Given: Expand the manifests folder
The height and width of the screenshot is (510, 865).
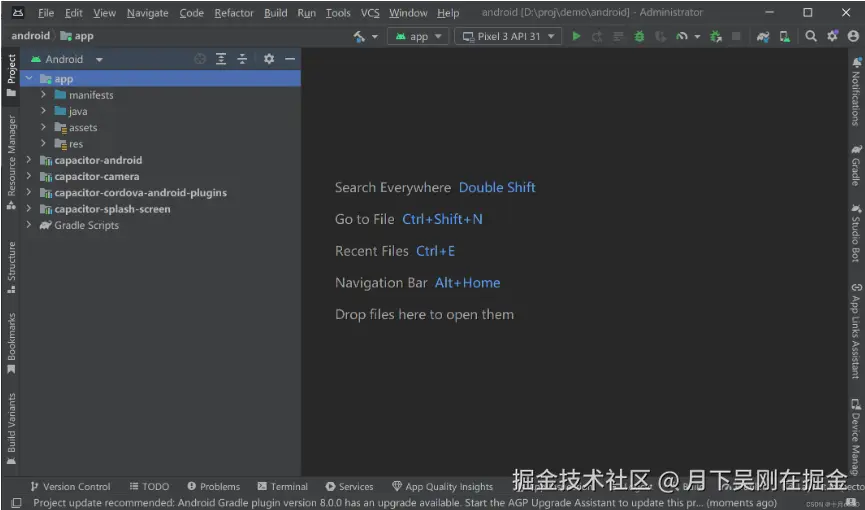Looking at the screenshot, I should 43,94.
